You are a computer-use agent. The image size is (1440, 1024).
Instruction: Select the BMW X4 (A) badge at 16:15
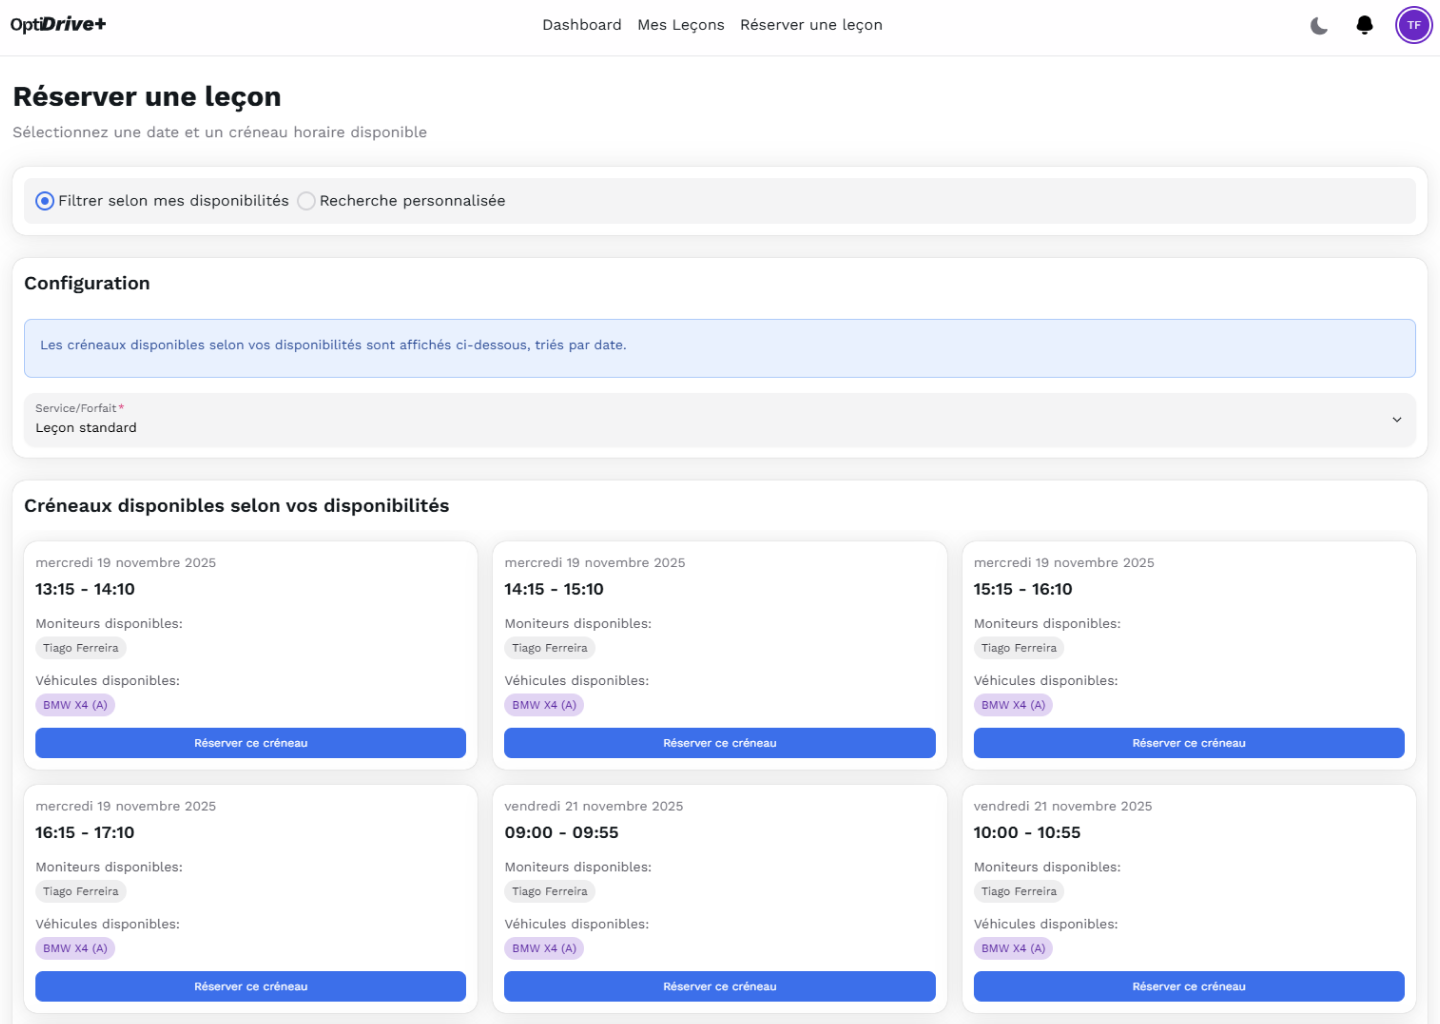pyautogui.click(x=75, y=948)
